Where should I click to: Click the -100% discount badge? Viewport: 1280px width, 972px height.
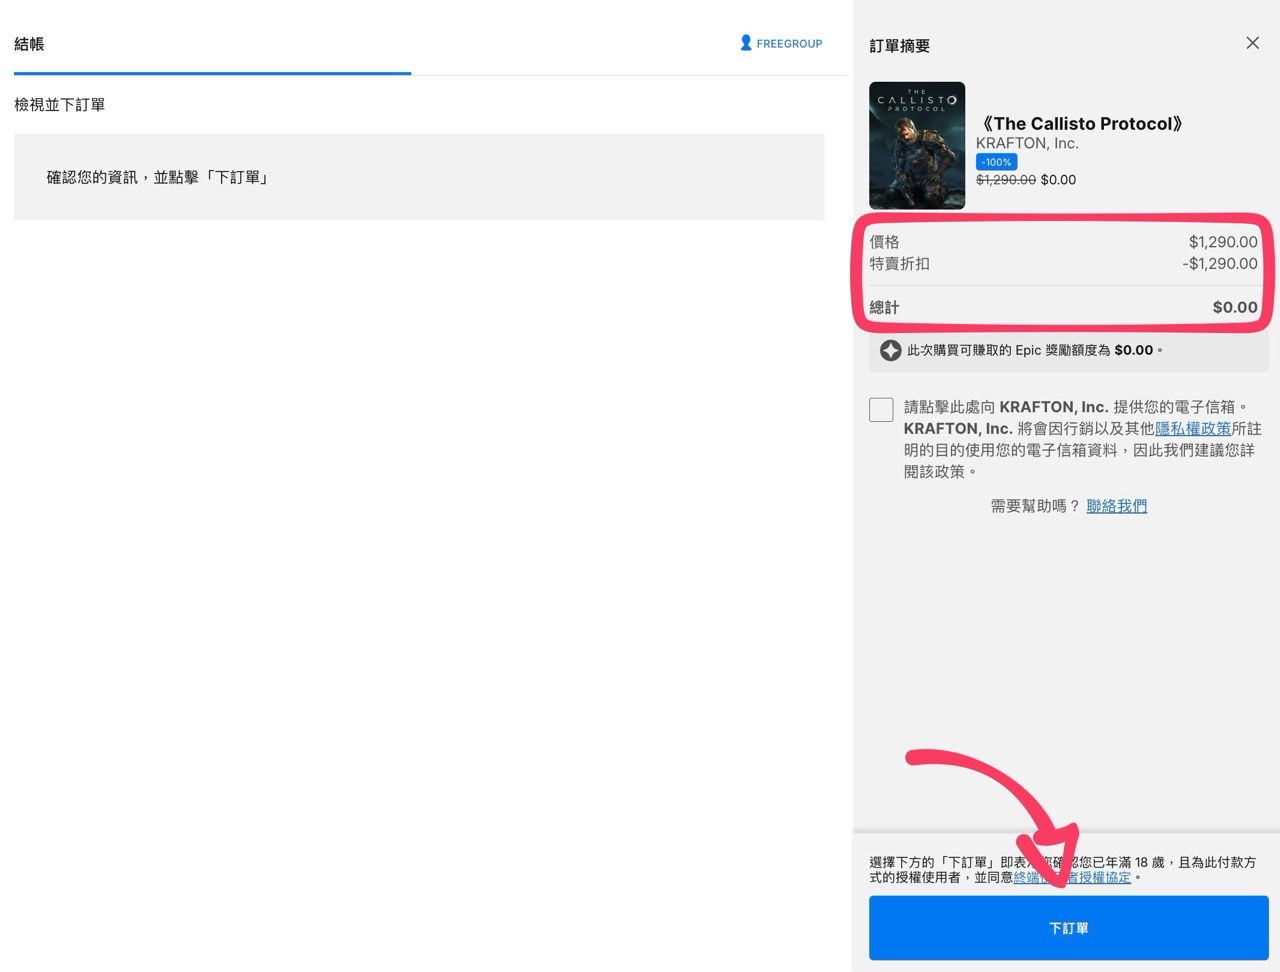click(995, 161)
